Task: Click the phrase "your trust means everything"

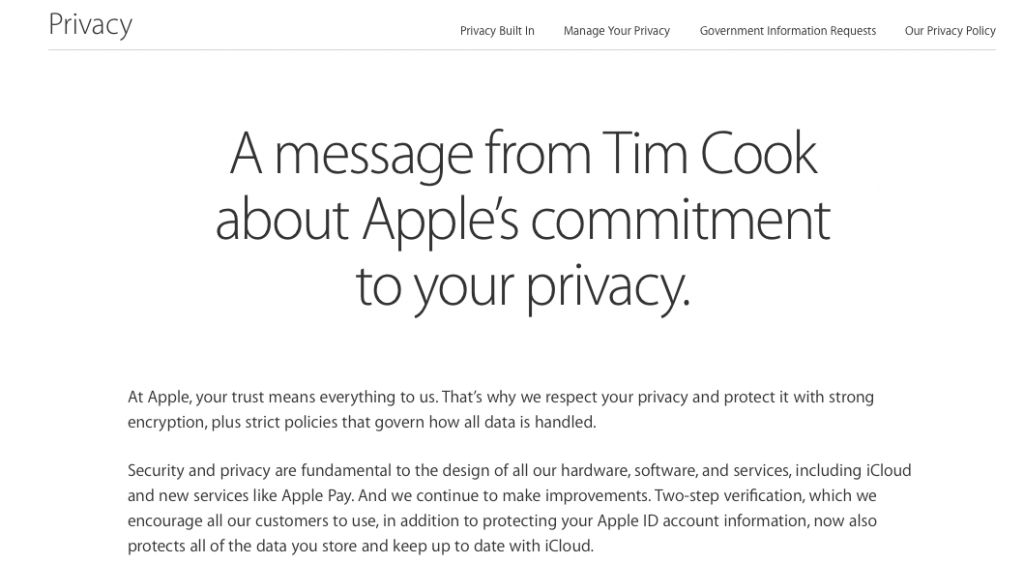Action: tap(293, 398)
